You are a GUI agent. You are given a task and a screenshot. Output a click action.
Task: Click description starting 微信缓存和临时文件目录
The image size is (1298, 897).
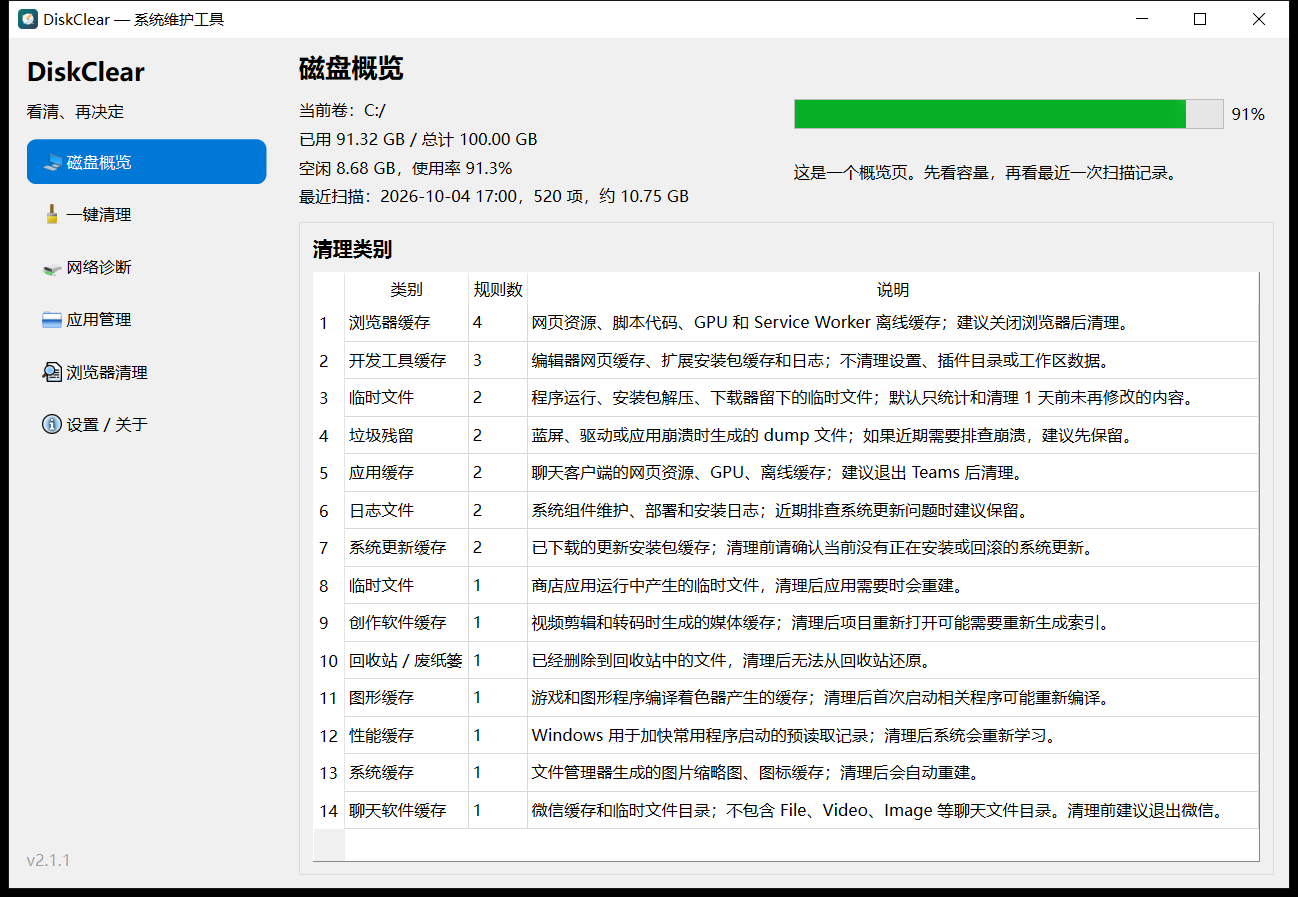893,810
